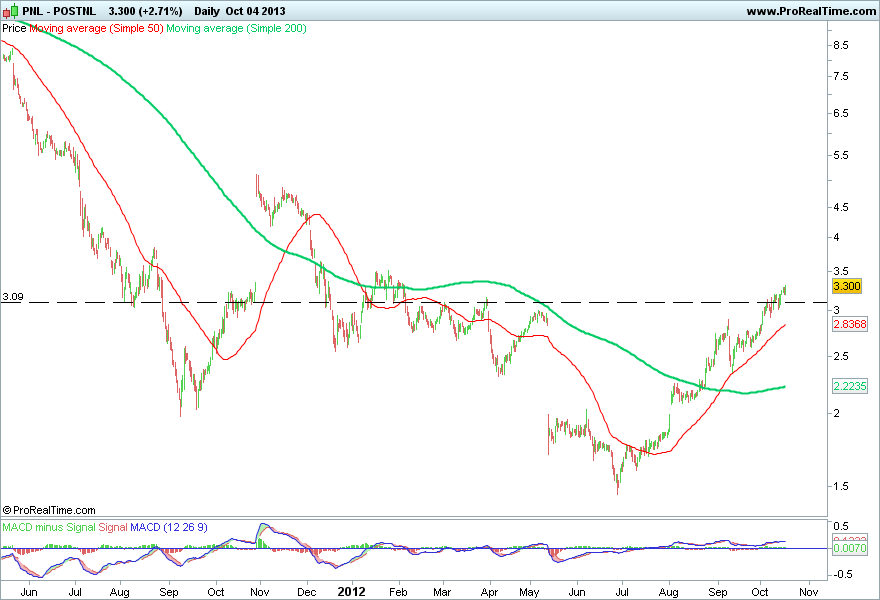Click the Mar label on time axis

tap(442, 592)
